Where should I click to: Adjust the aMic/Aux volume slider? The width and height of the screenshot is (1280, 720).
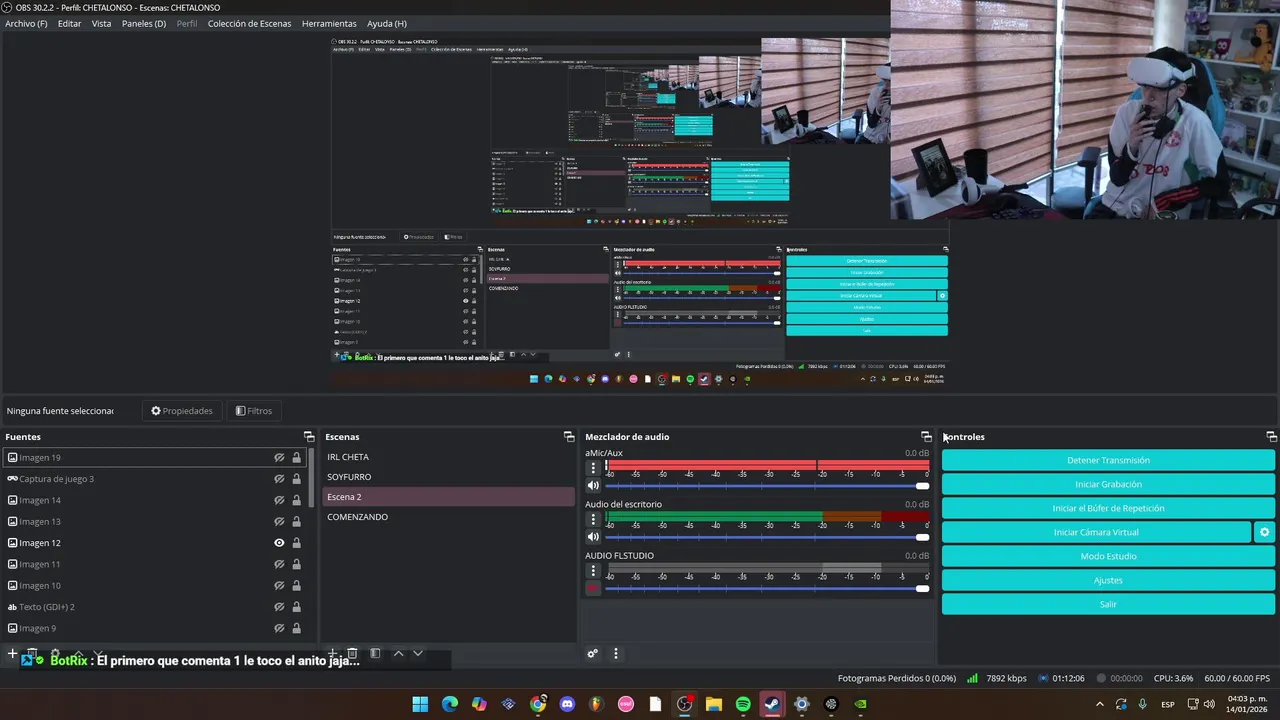767,486
